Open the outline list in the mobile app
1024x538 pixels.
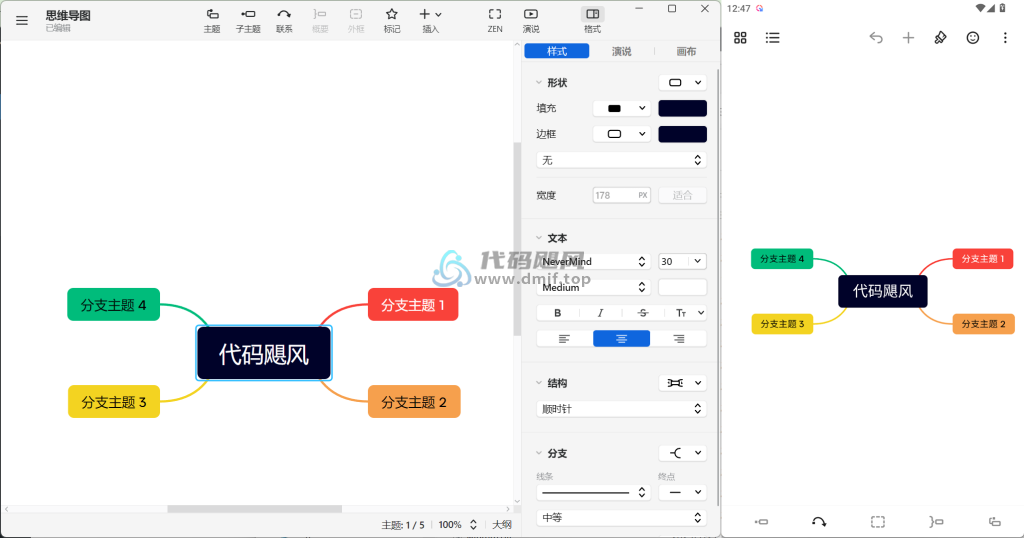click(773, 38)
